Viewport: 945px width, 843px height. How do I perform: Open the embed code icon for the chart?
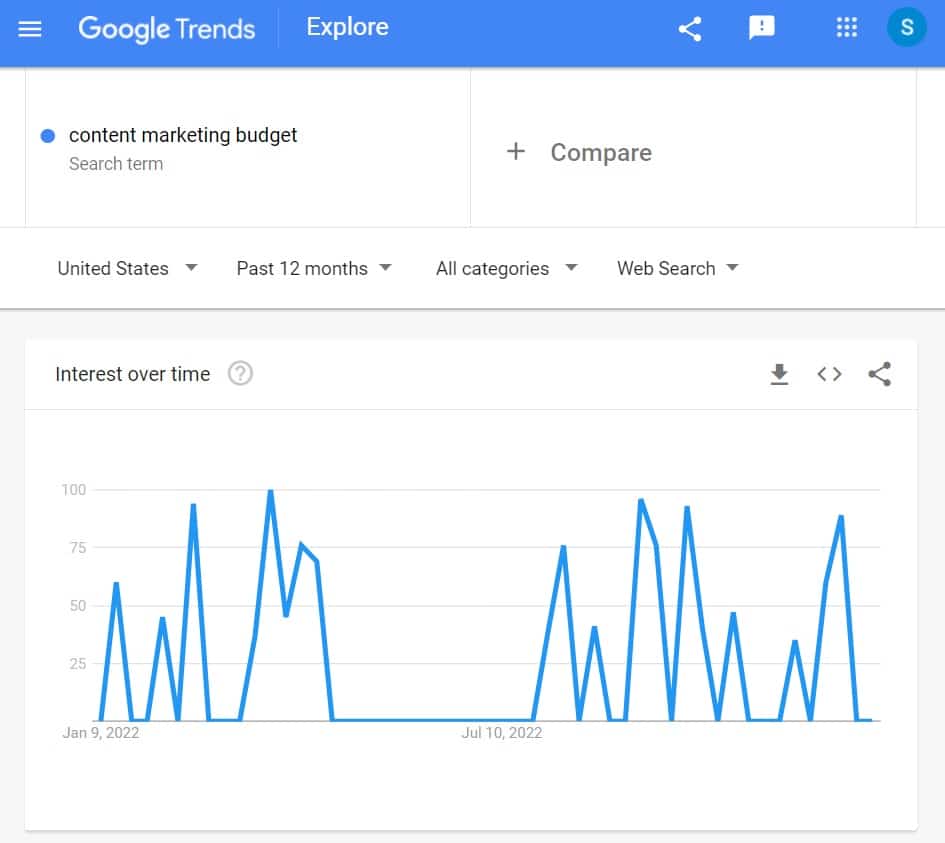point(829,374)
